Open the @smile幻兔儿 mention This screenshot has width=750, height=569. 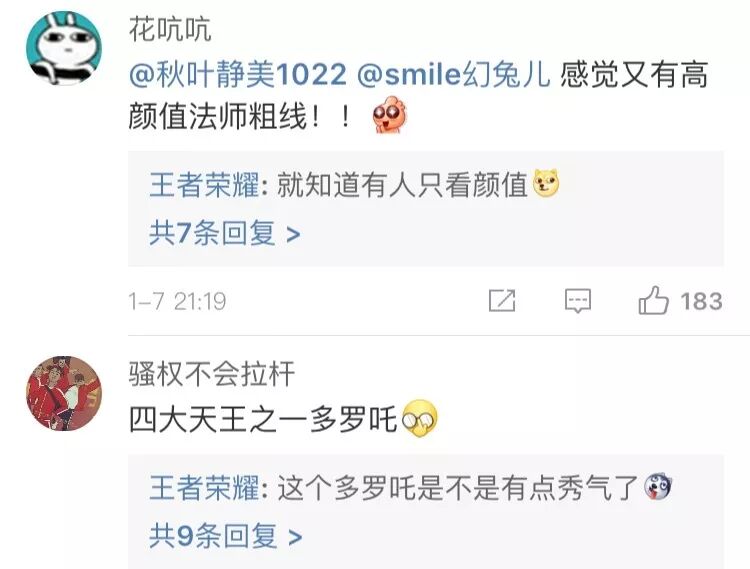[454, 75]
